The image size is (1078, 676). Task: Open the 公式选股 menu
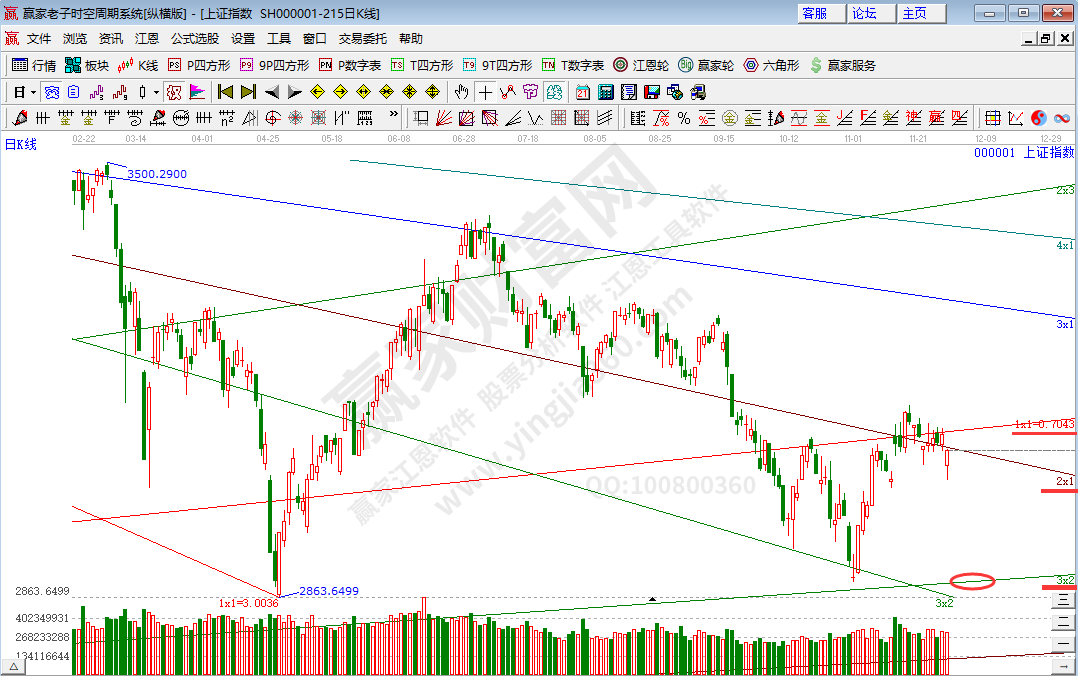tap(194, 39)
